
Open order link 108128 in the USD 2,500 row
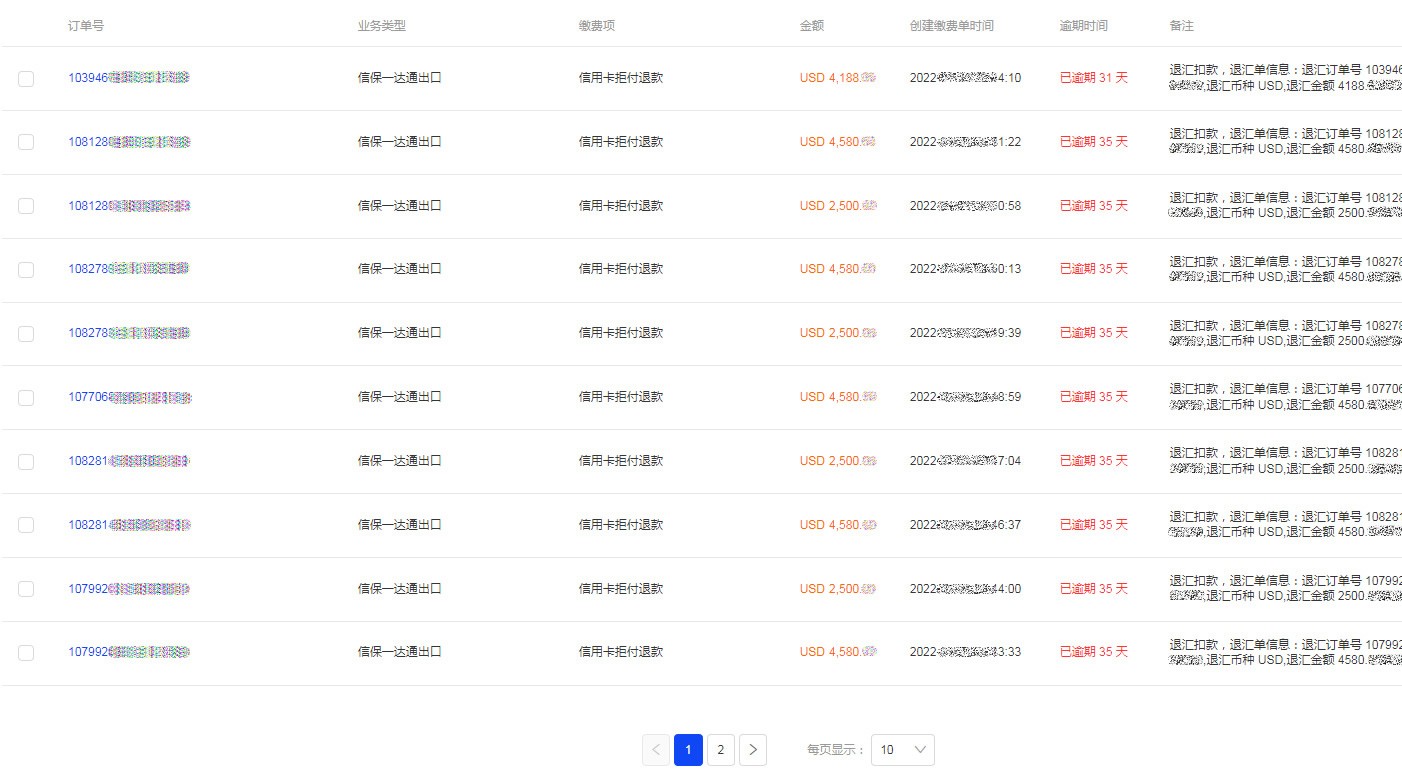[129, 206]
